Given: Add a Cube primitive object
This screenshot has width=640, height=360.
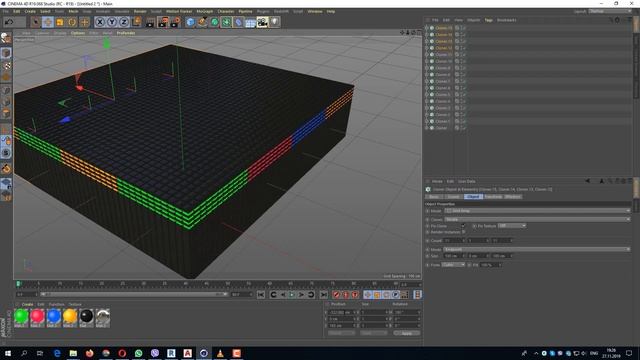Looking at the screenshot, I should point(191,22).
